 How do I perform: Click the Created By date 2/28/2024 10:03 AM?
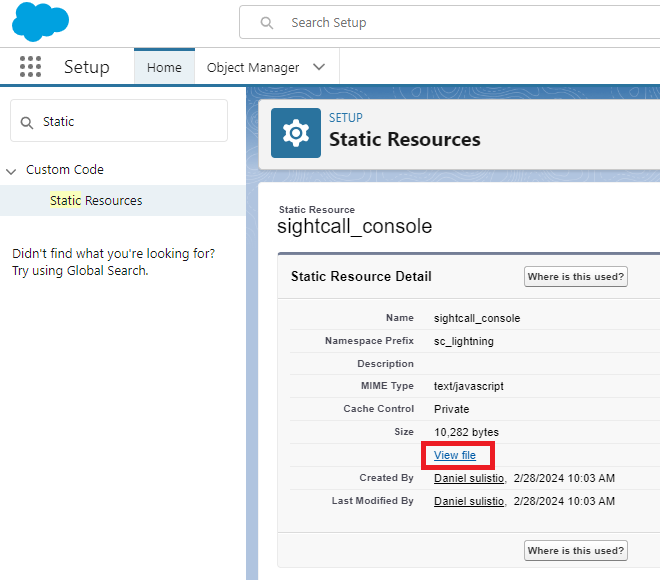click(564, 478)
